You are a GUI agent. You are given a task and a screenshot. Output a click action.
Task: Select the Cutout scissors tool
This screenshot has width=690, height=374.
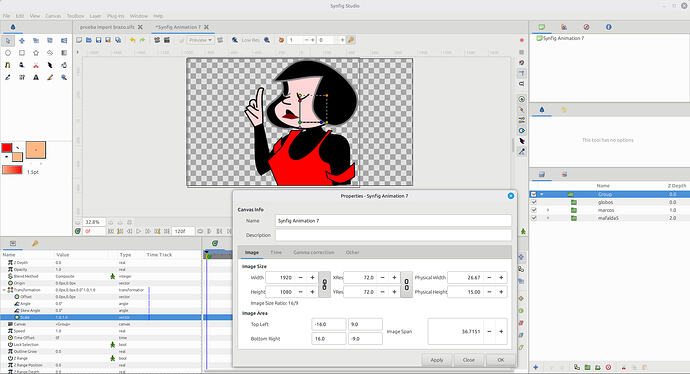coord(36,65)
